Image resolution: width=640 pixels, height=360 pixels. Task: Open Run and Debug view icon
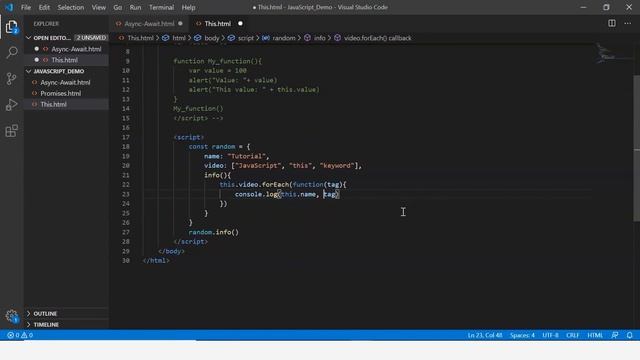(x=11, y=105)
